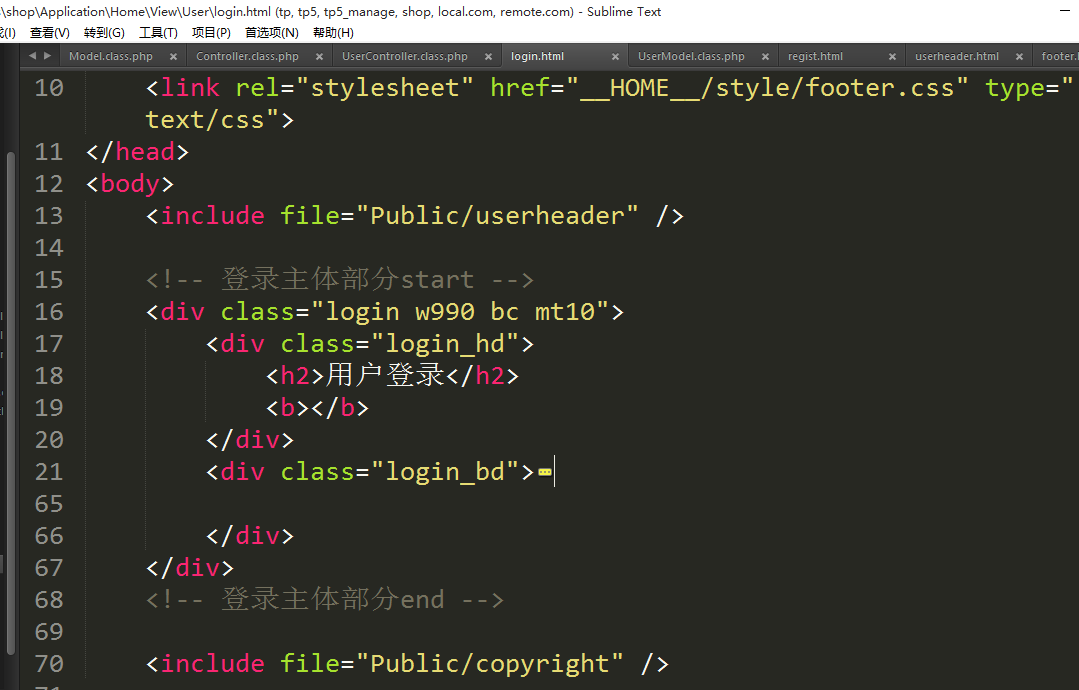
Task: Close the UserController.class.php tab
Action: 489,57
